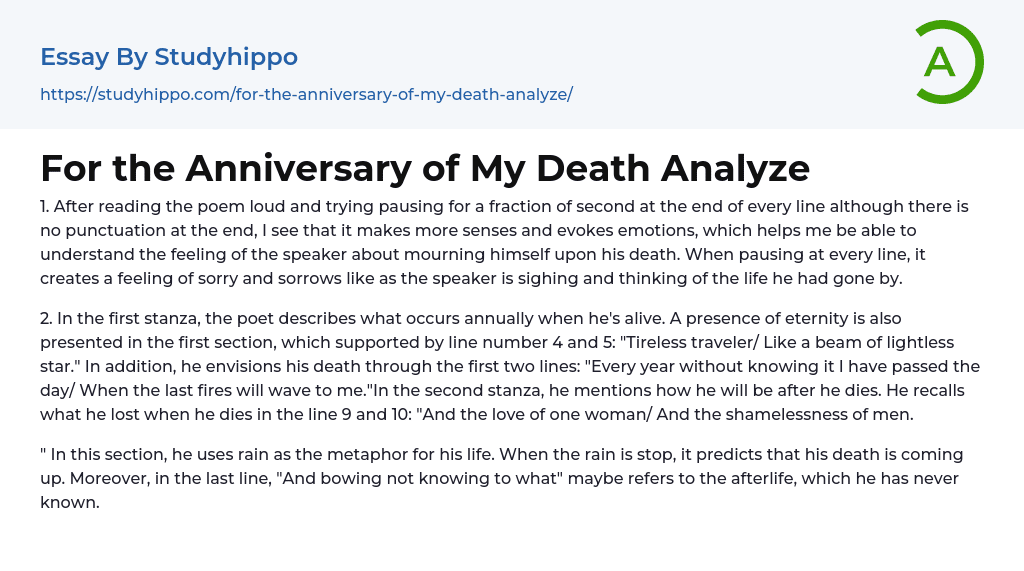Click the first paragraph starting "After reading"
Image resolution: width=1024 pixels, height=571 pixels.
tap(510, 242)
